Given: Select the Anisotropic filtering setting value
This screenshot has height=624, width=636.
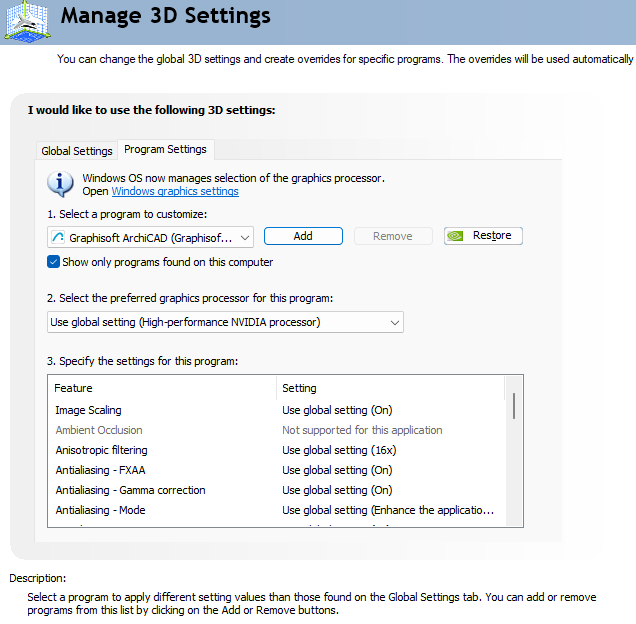Looking at the screenshot, I should coord(339,450).
